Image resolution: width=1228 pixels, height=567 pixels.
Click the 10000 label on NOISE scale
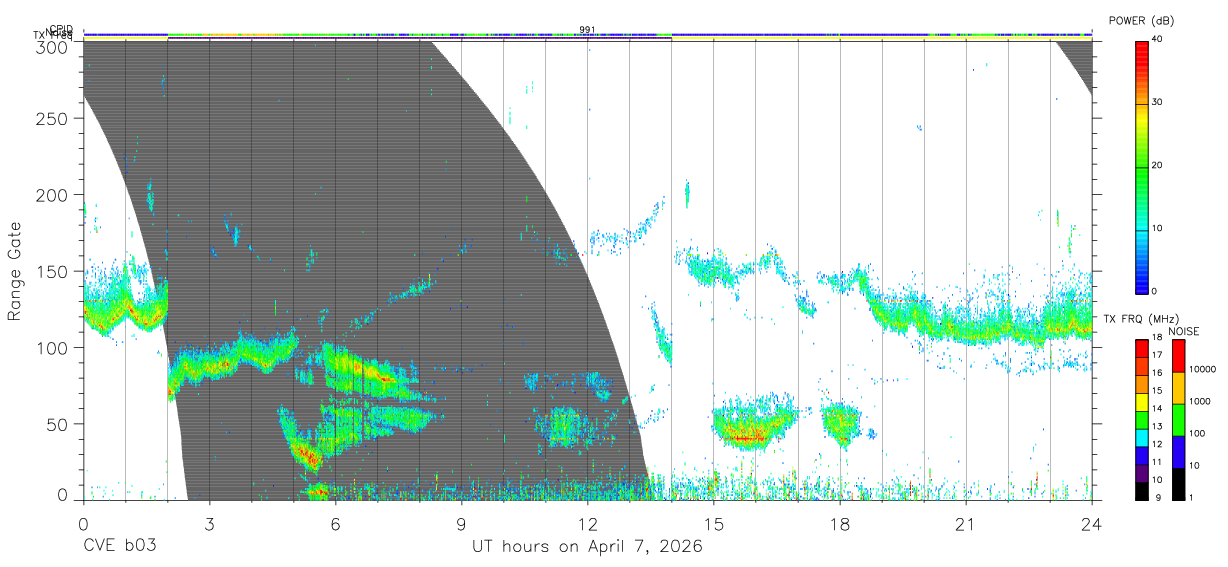tap(1203, 369)
